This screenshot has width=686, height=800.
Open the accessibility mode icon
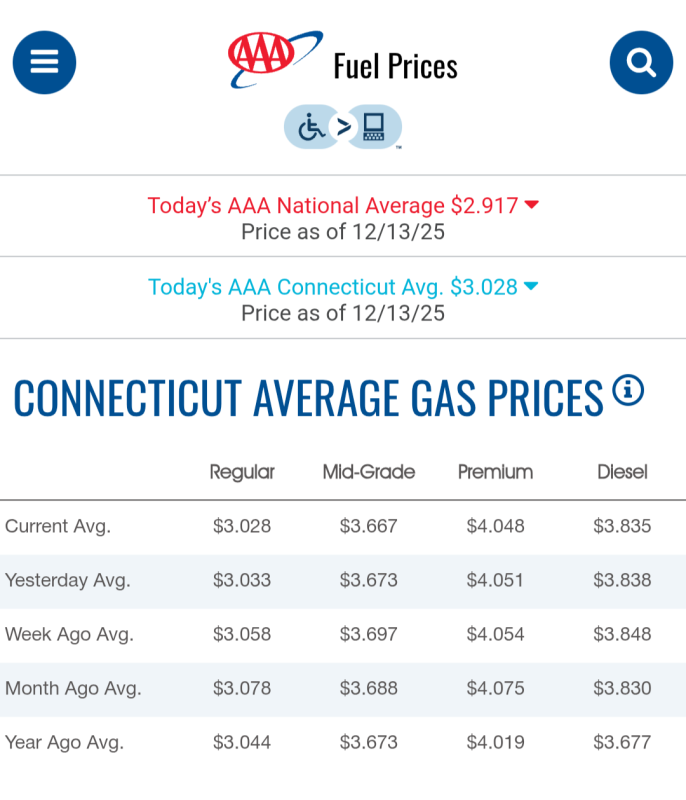(343, 128)
